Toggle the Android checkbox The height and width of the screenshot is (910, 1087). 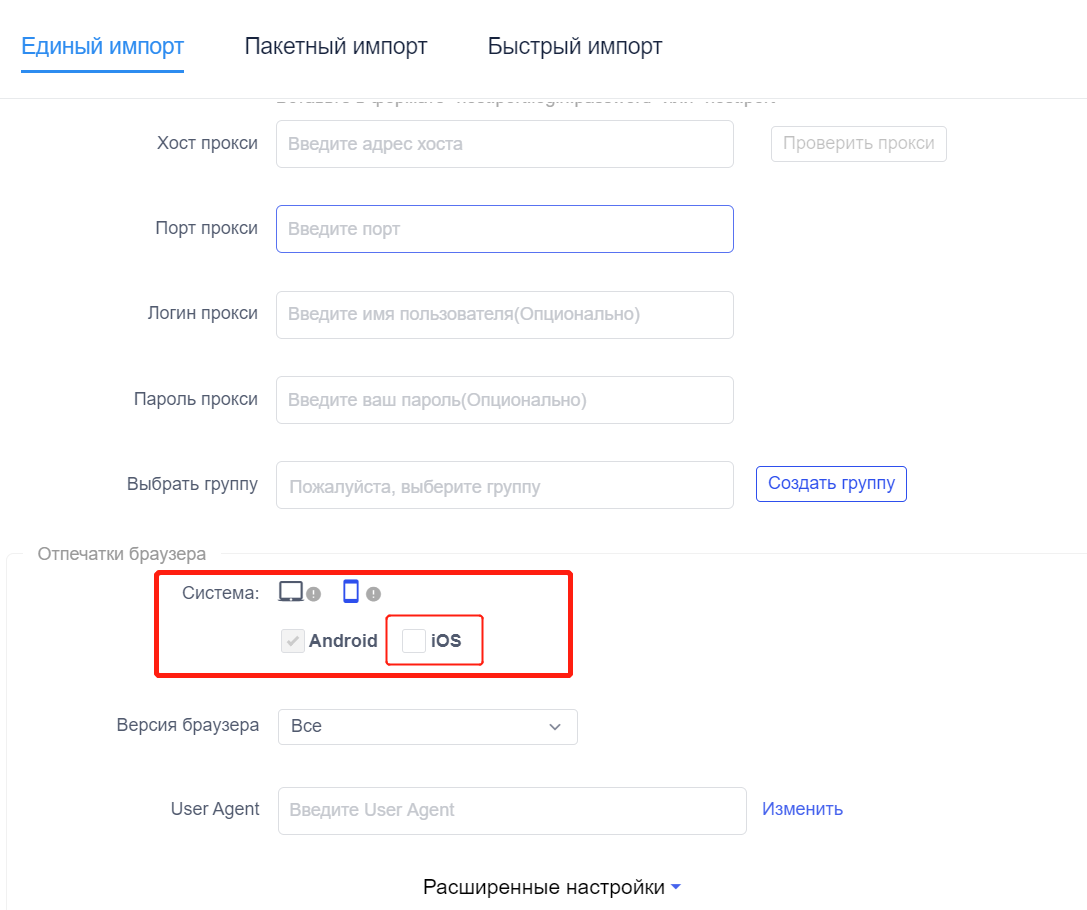pos(293,641)
